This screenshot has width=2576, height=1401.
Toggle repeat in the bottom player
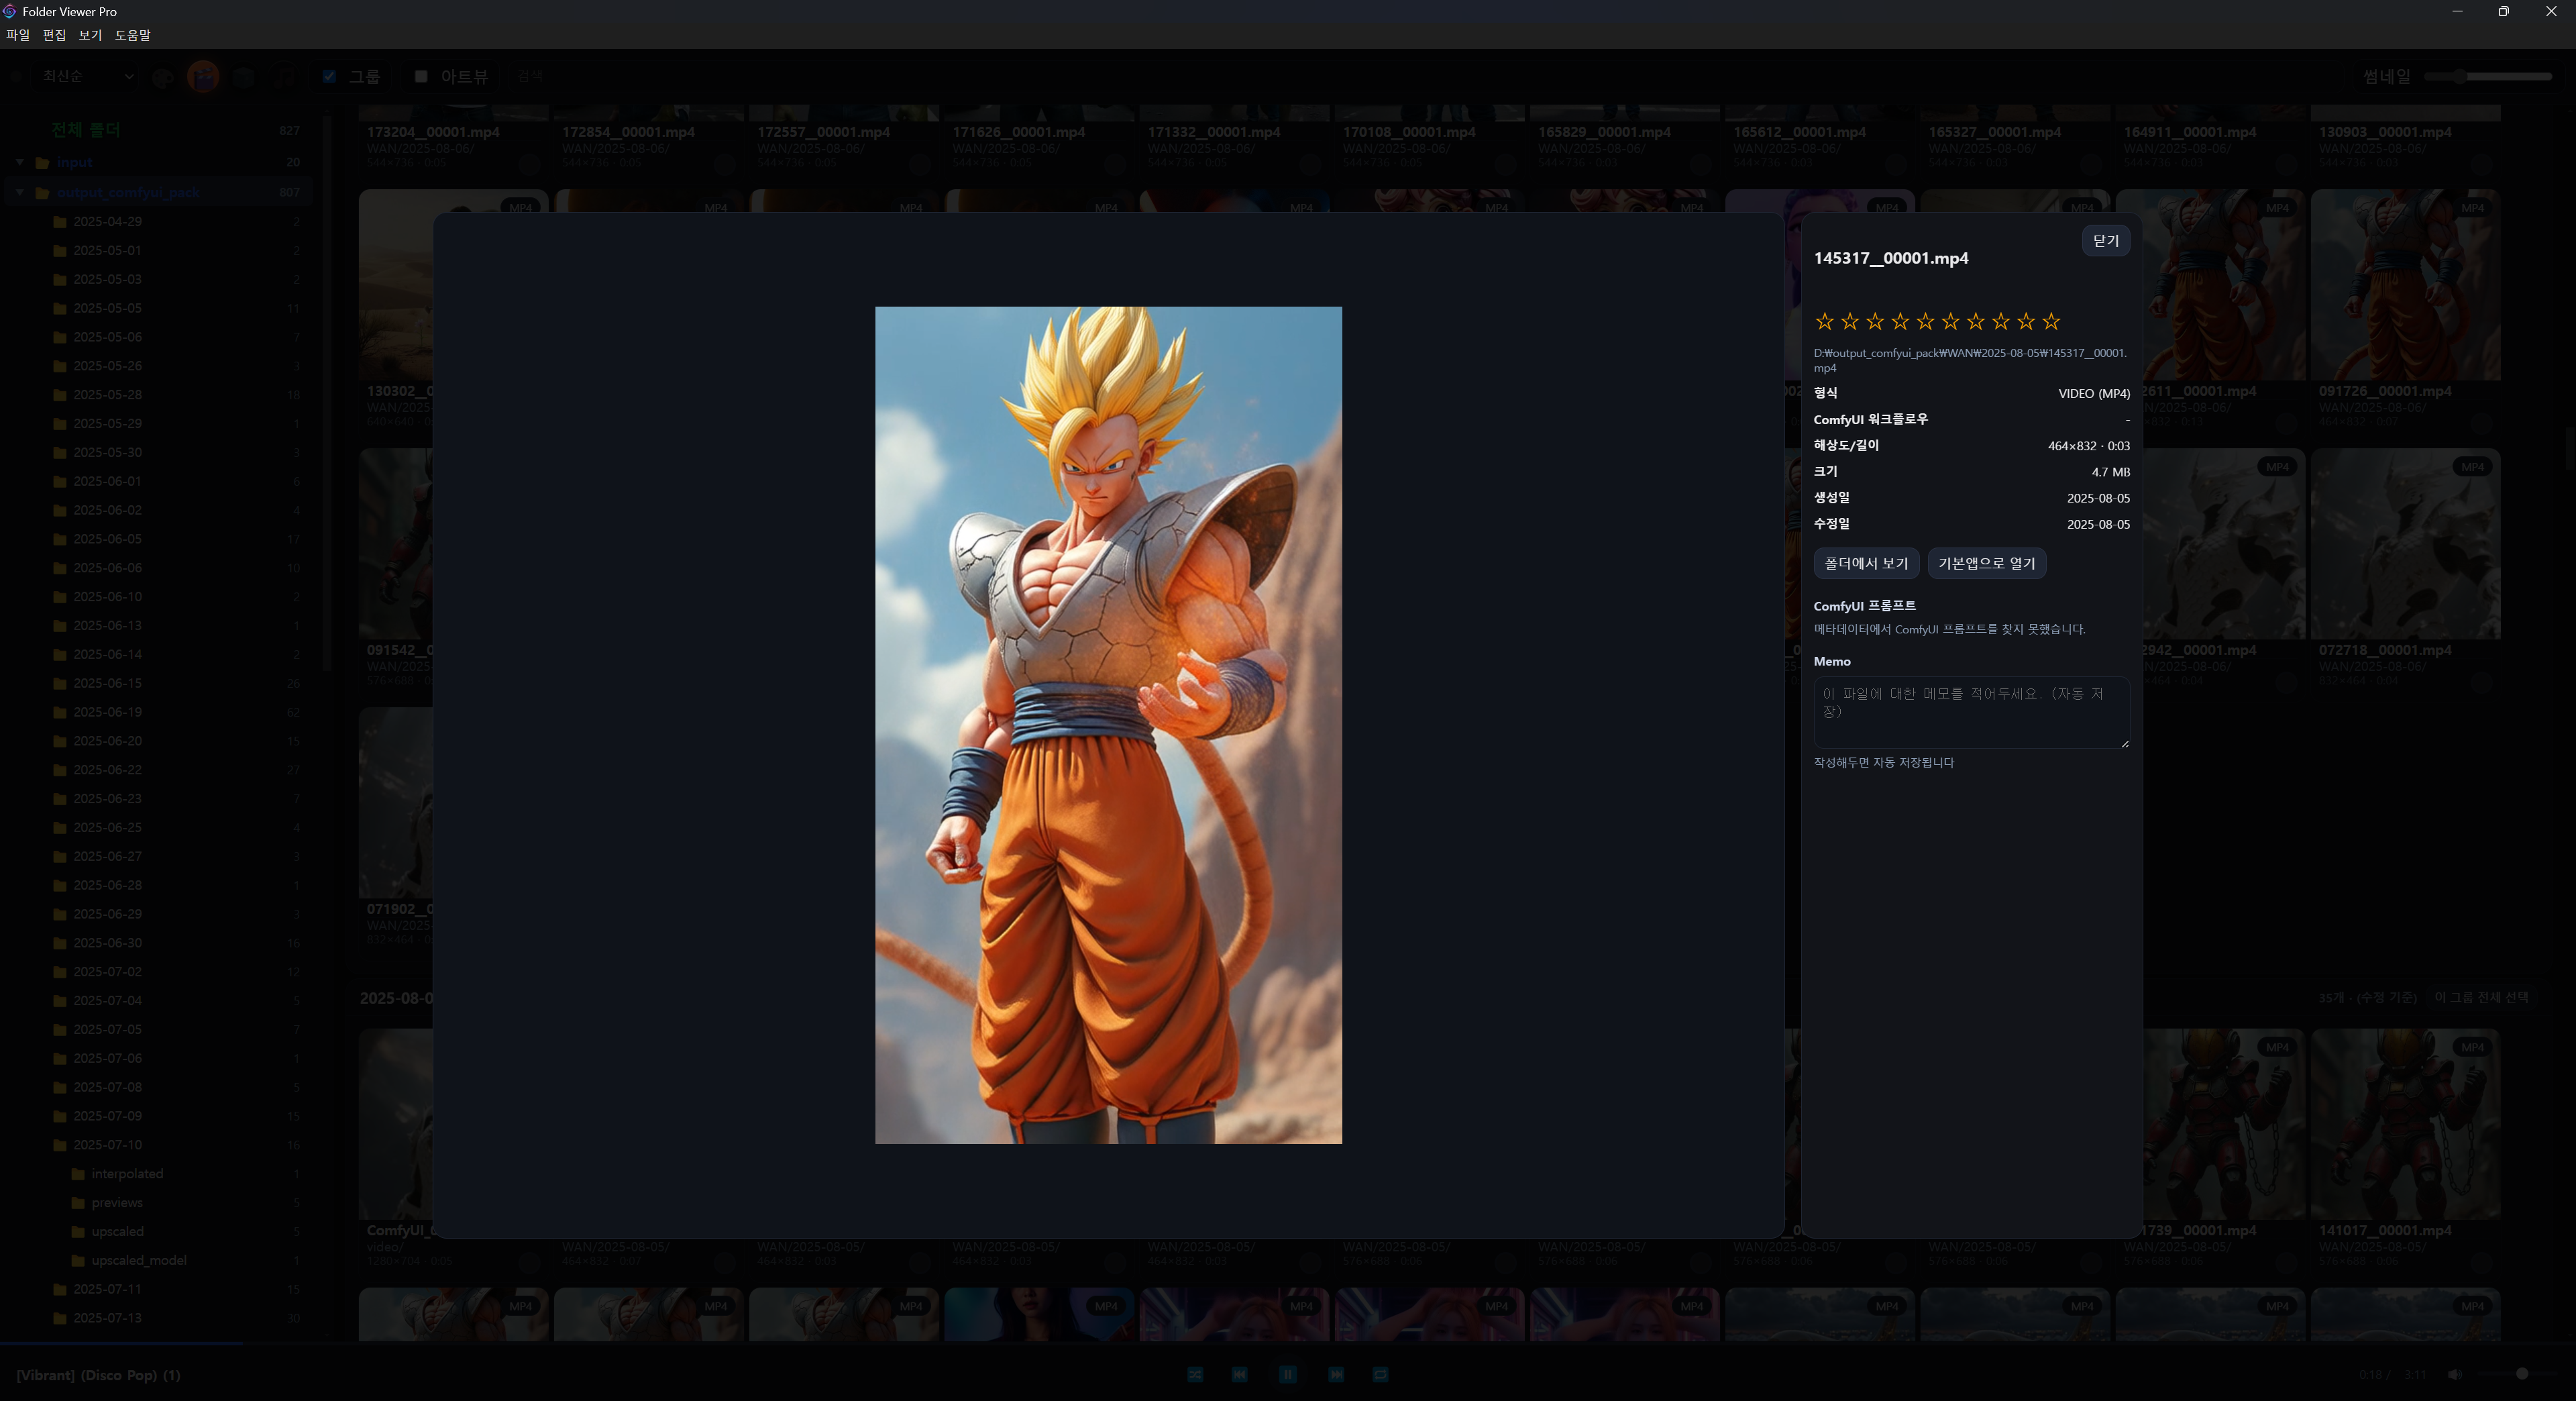[x=1380, y=1374]
